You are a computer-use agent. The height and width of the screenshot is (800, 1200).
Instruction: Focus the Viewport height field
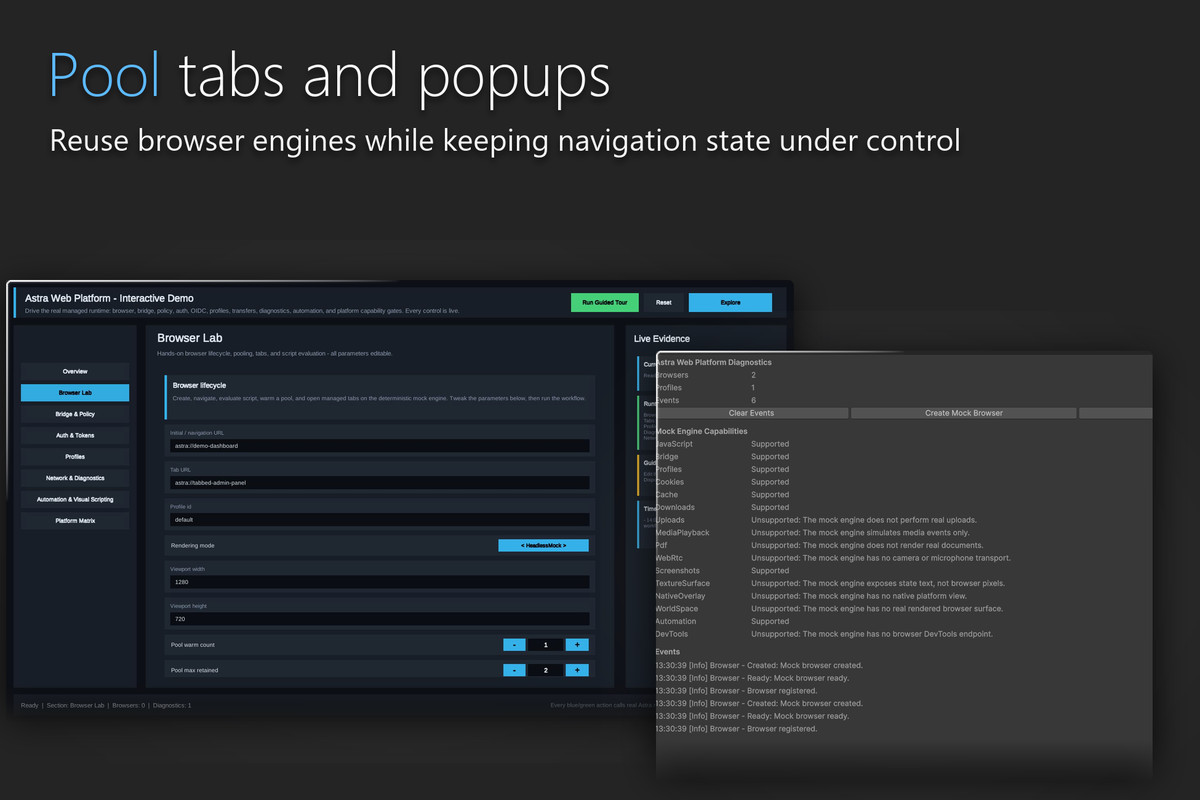379,619
